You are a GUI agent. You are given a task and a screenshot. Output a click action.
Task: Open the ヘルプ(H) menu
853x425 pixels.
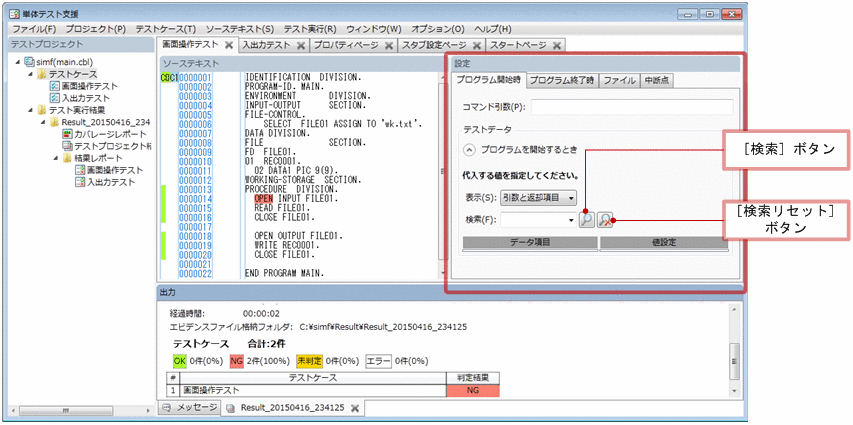click(493, 29)
